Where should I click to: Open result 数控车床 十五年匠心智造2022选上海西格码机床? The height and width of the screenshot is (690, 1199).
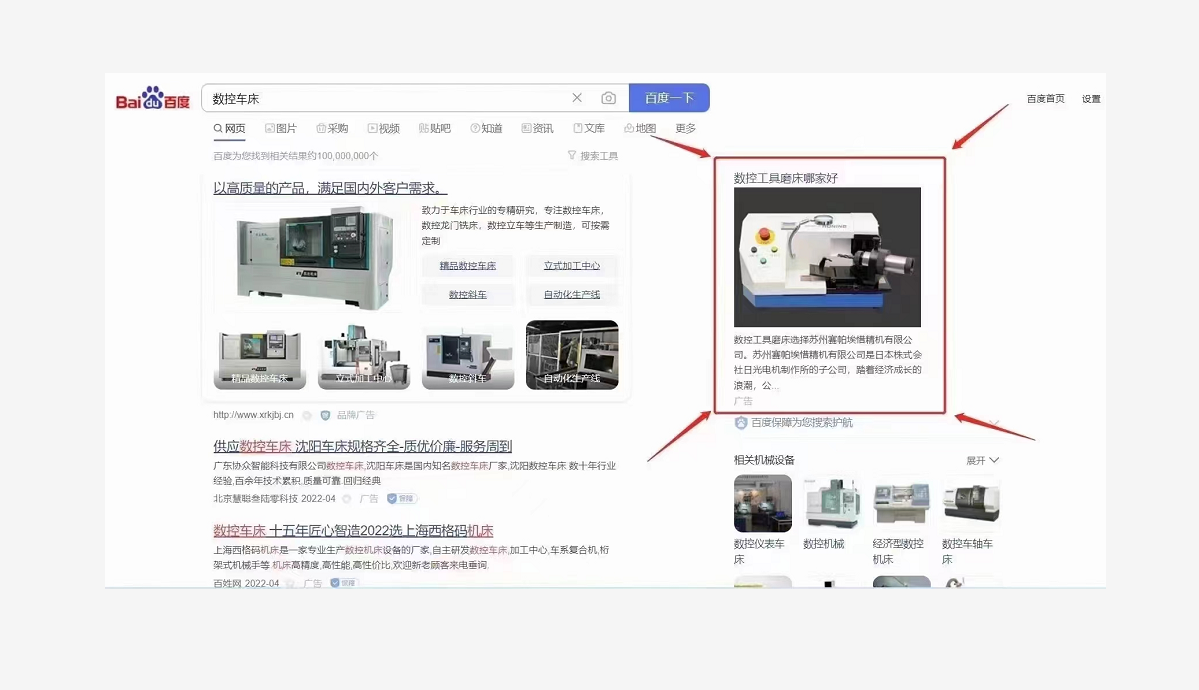353,530
